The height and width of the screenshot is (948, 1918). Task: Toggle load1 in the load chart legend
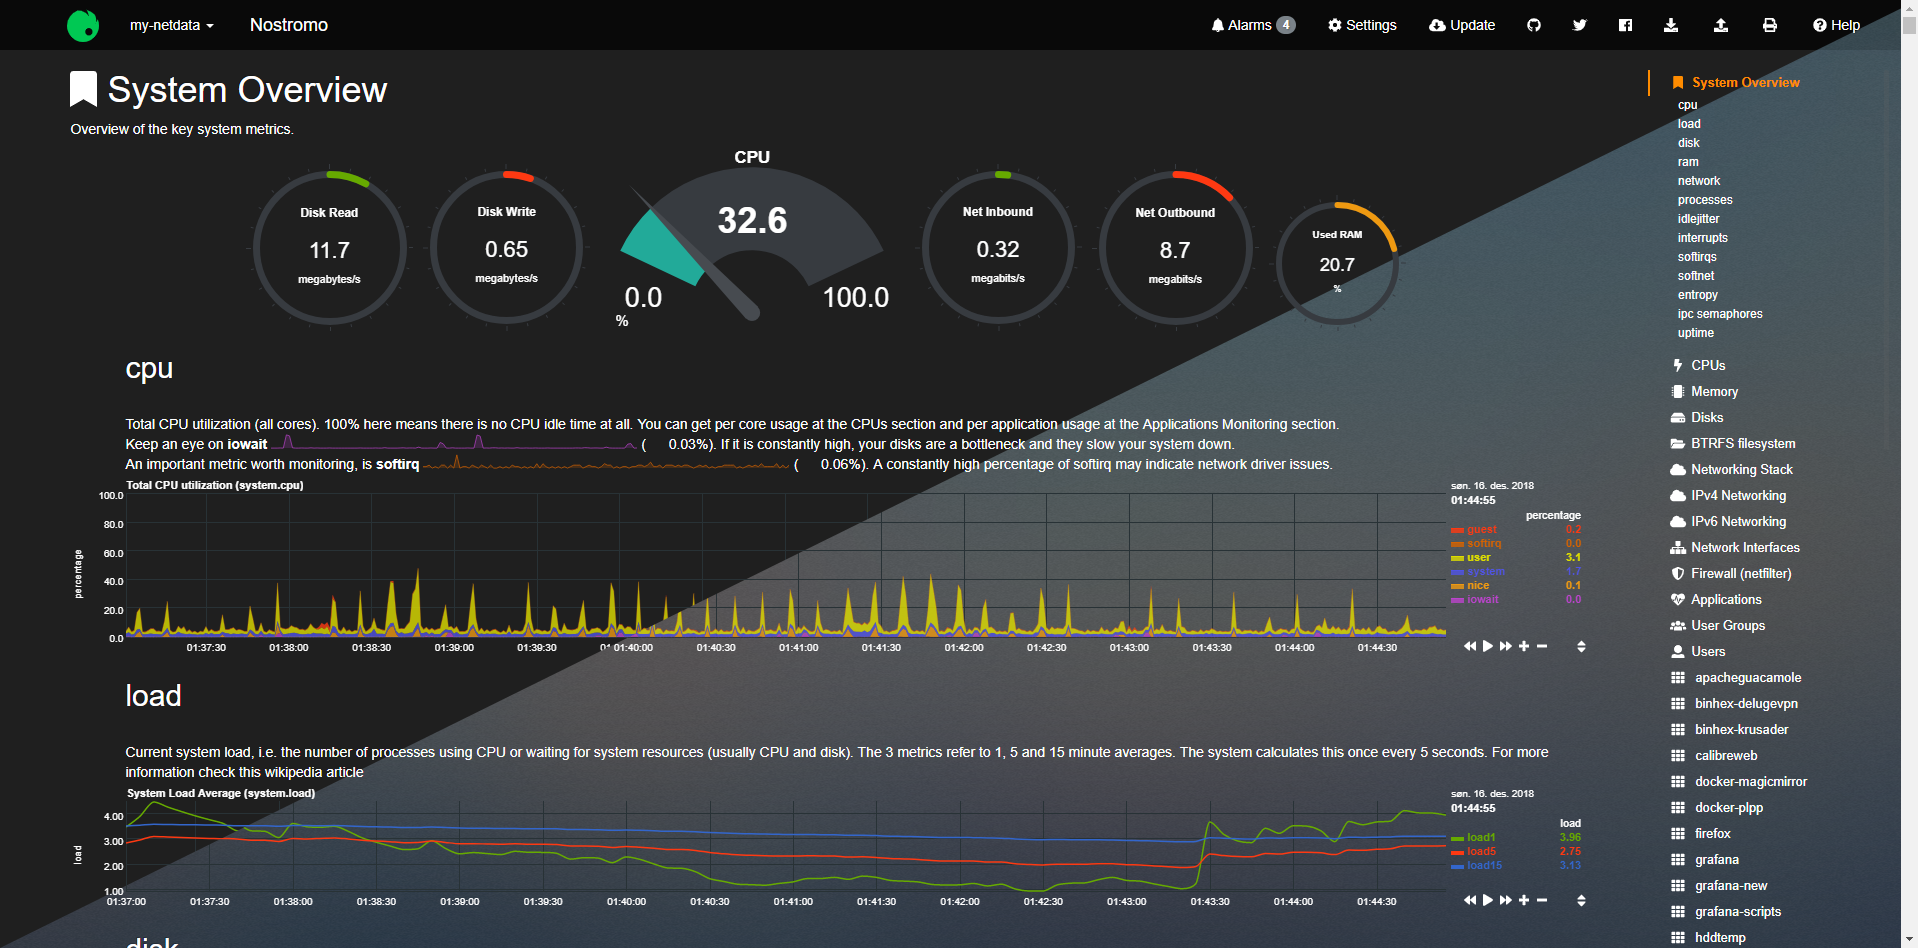[1480, 838]
